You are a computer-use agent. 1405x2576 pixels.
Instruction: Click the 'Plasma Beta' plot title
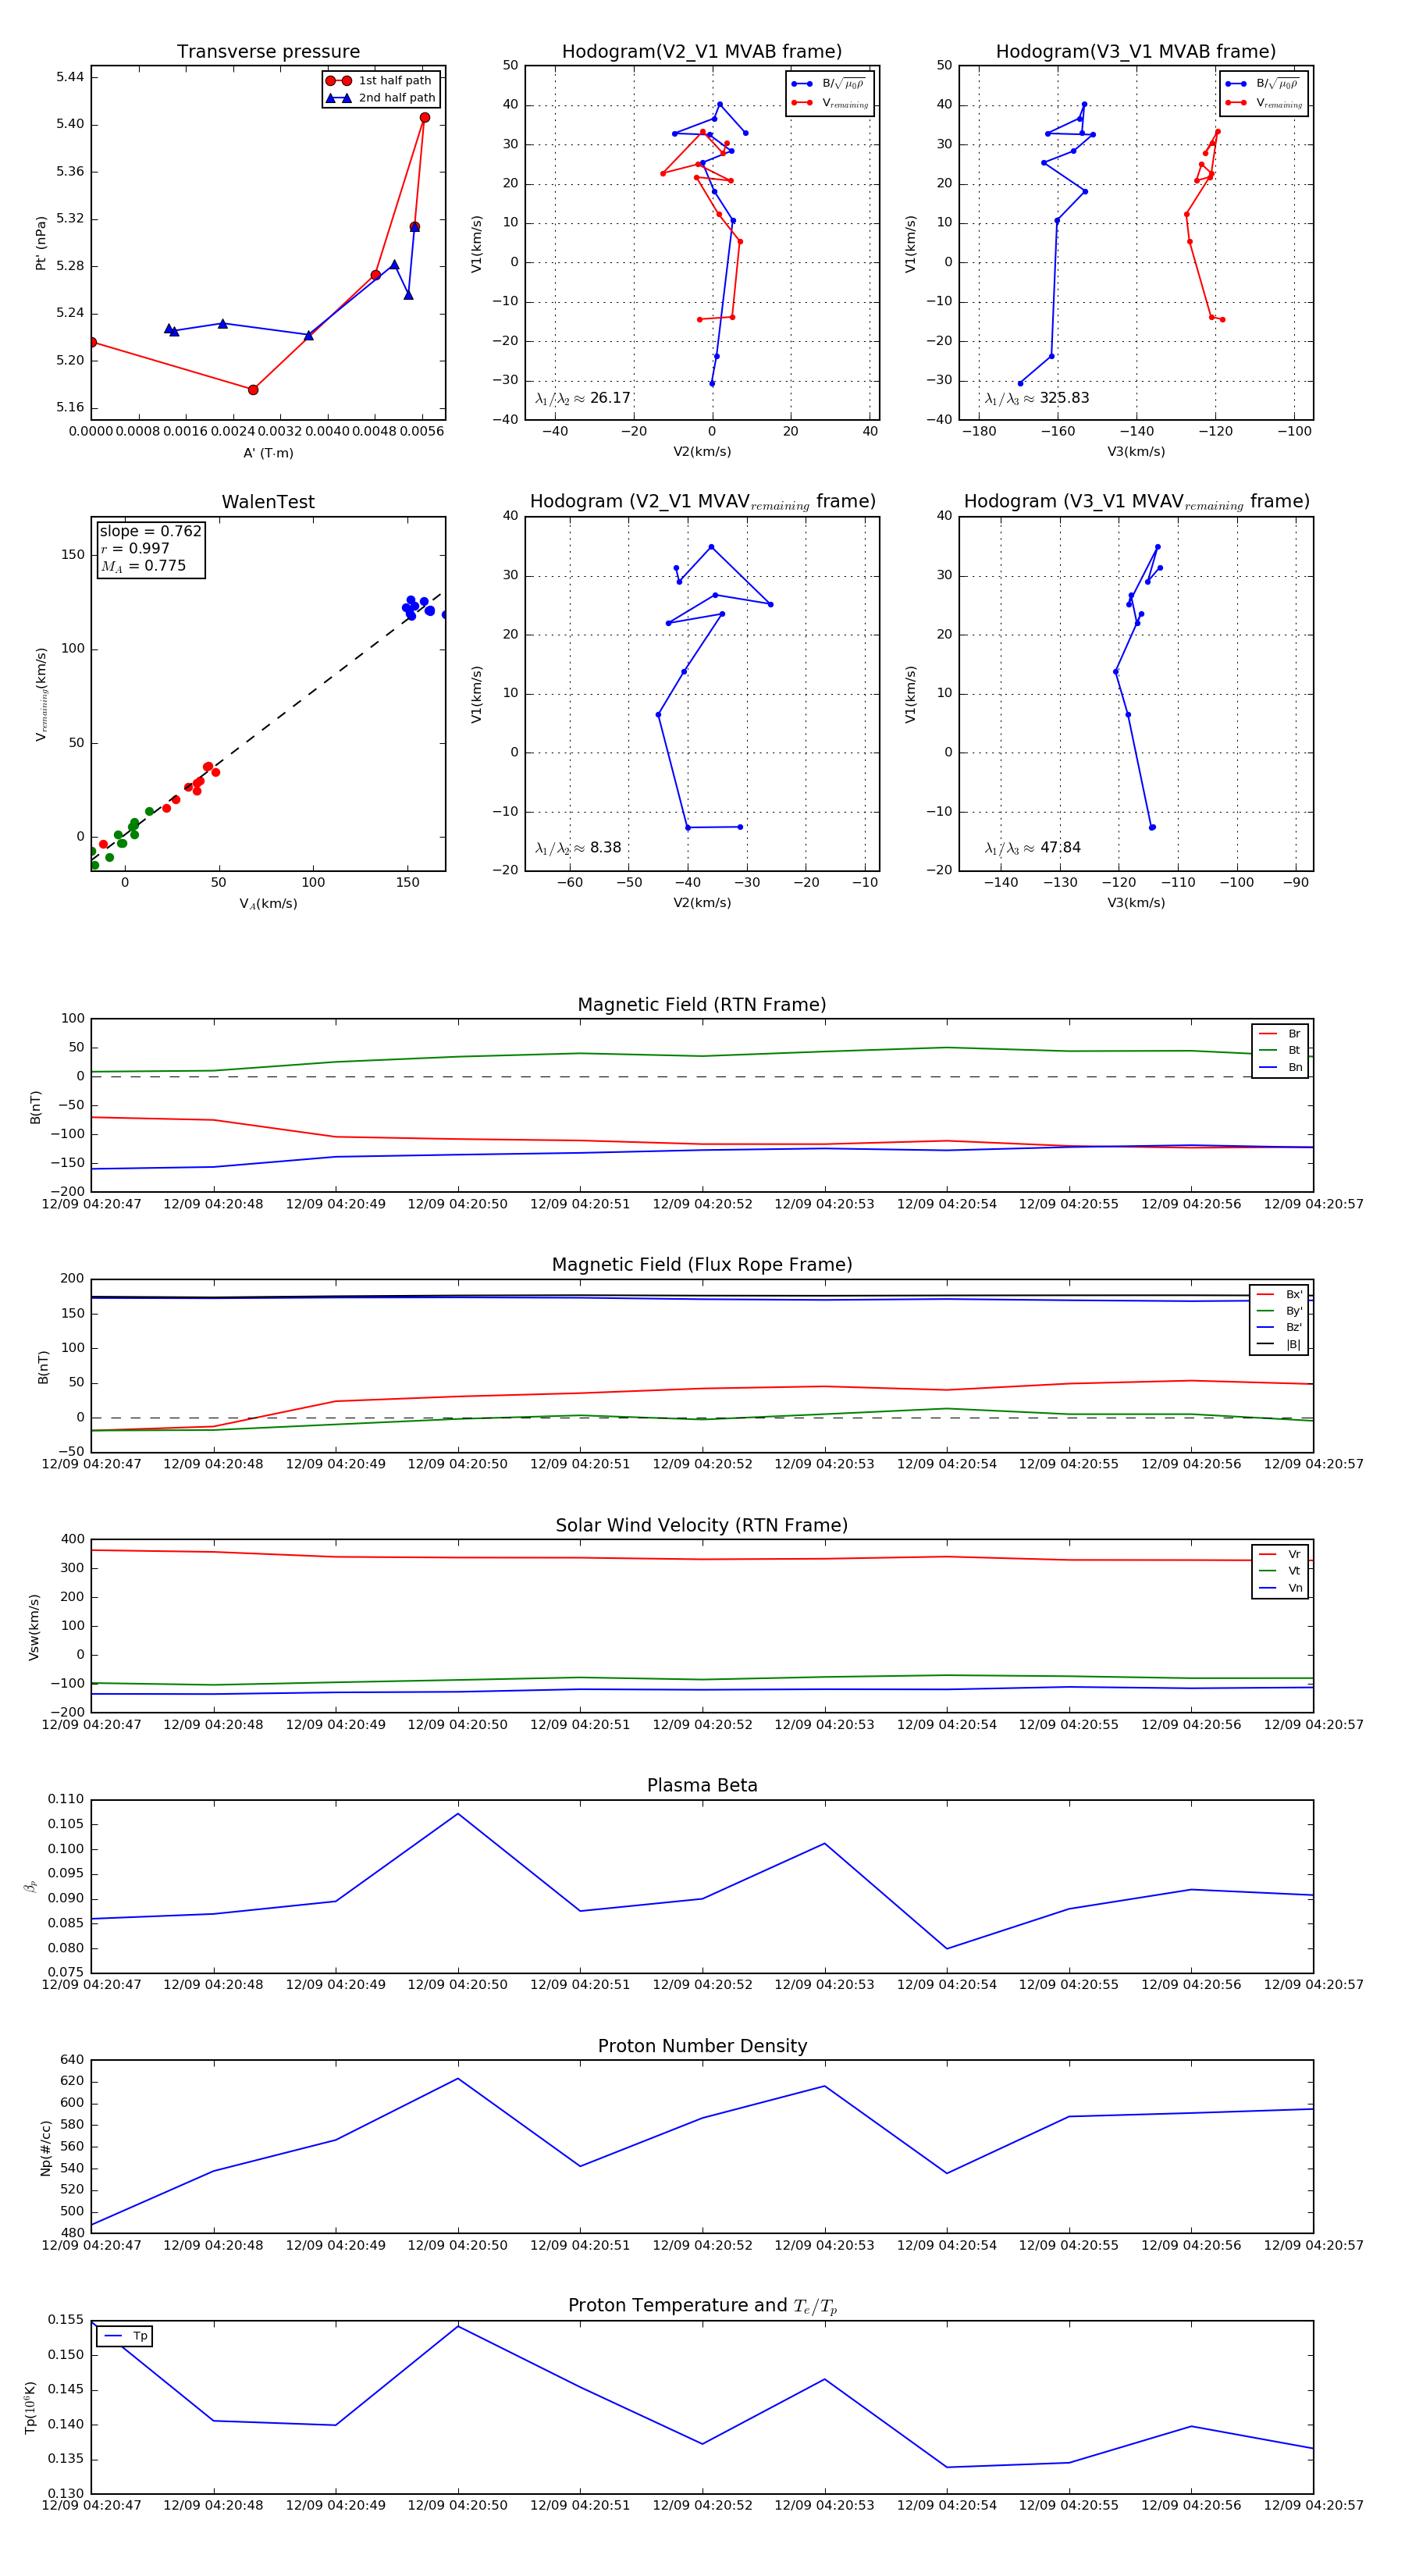click(x=702, y=1786)
